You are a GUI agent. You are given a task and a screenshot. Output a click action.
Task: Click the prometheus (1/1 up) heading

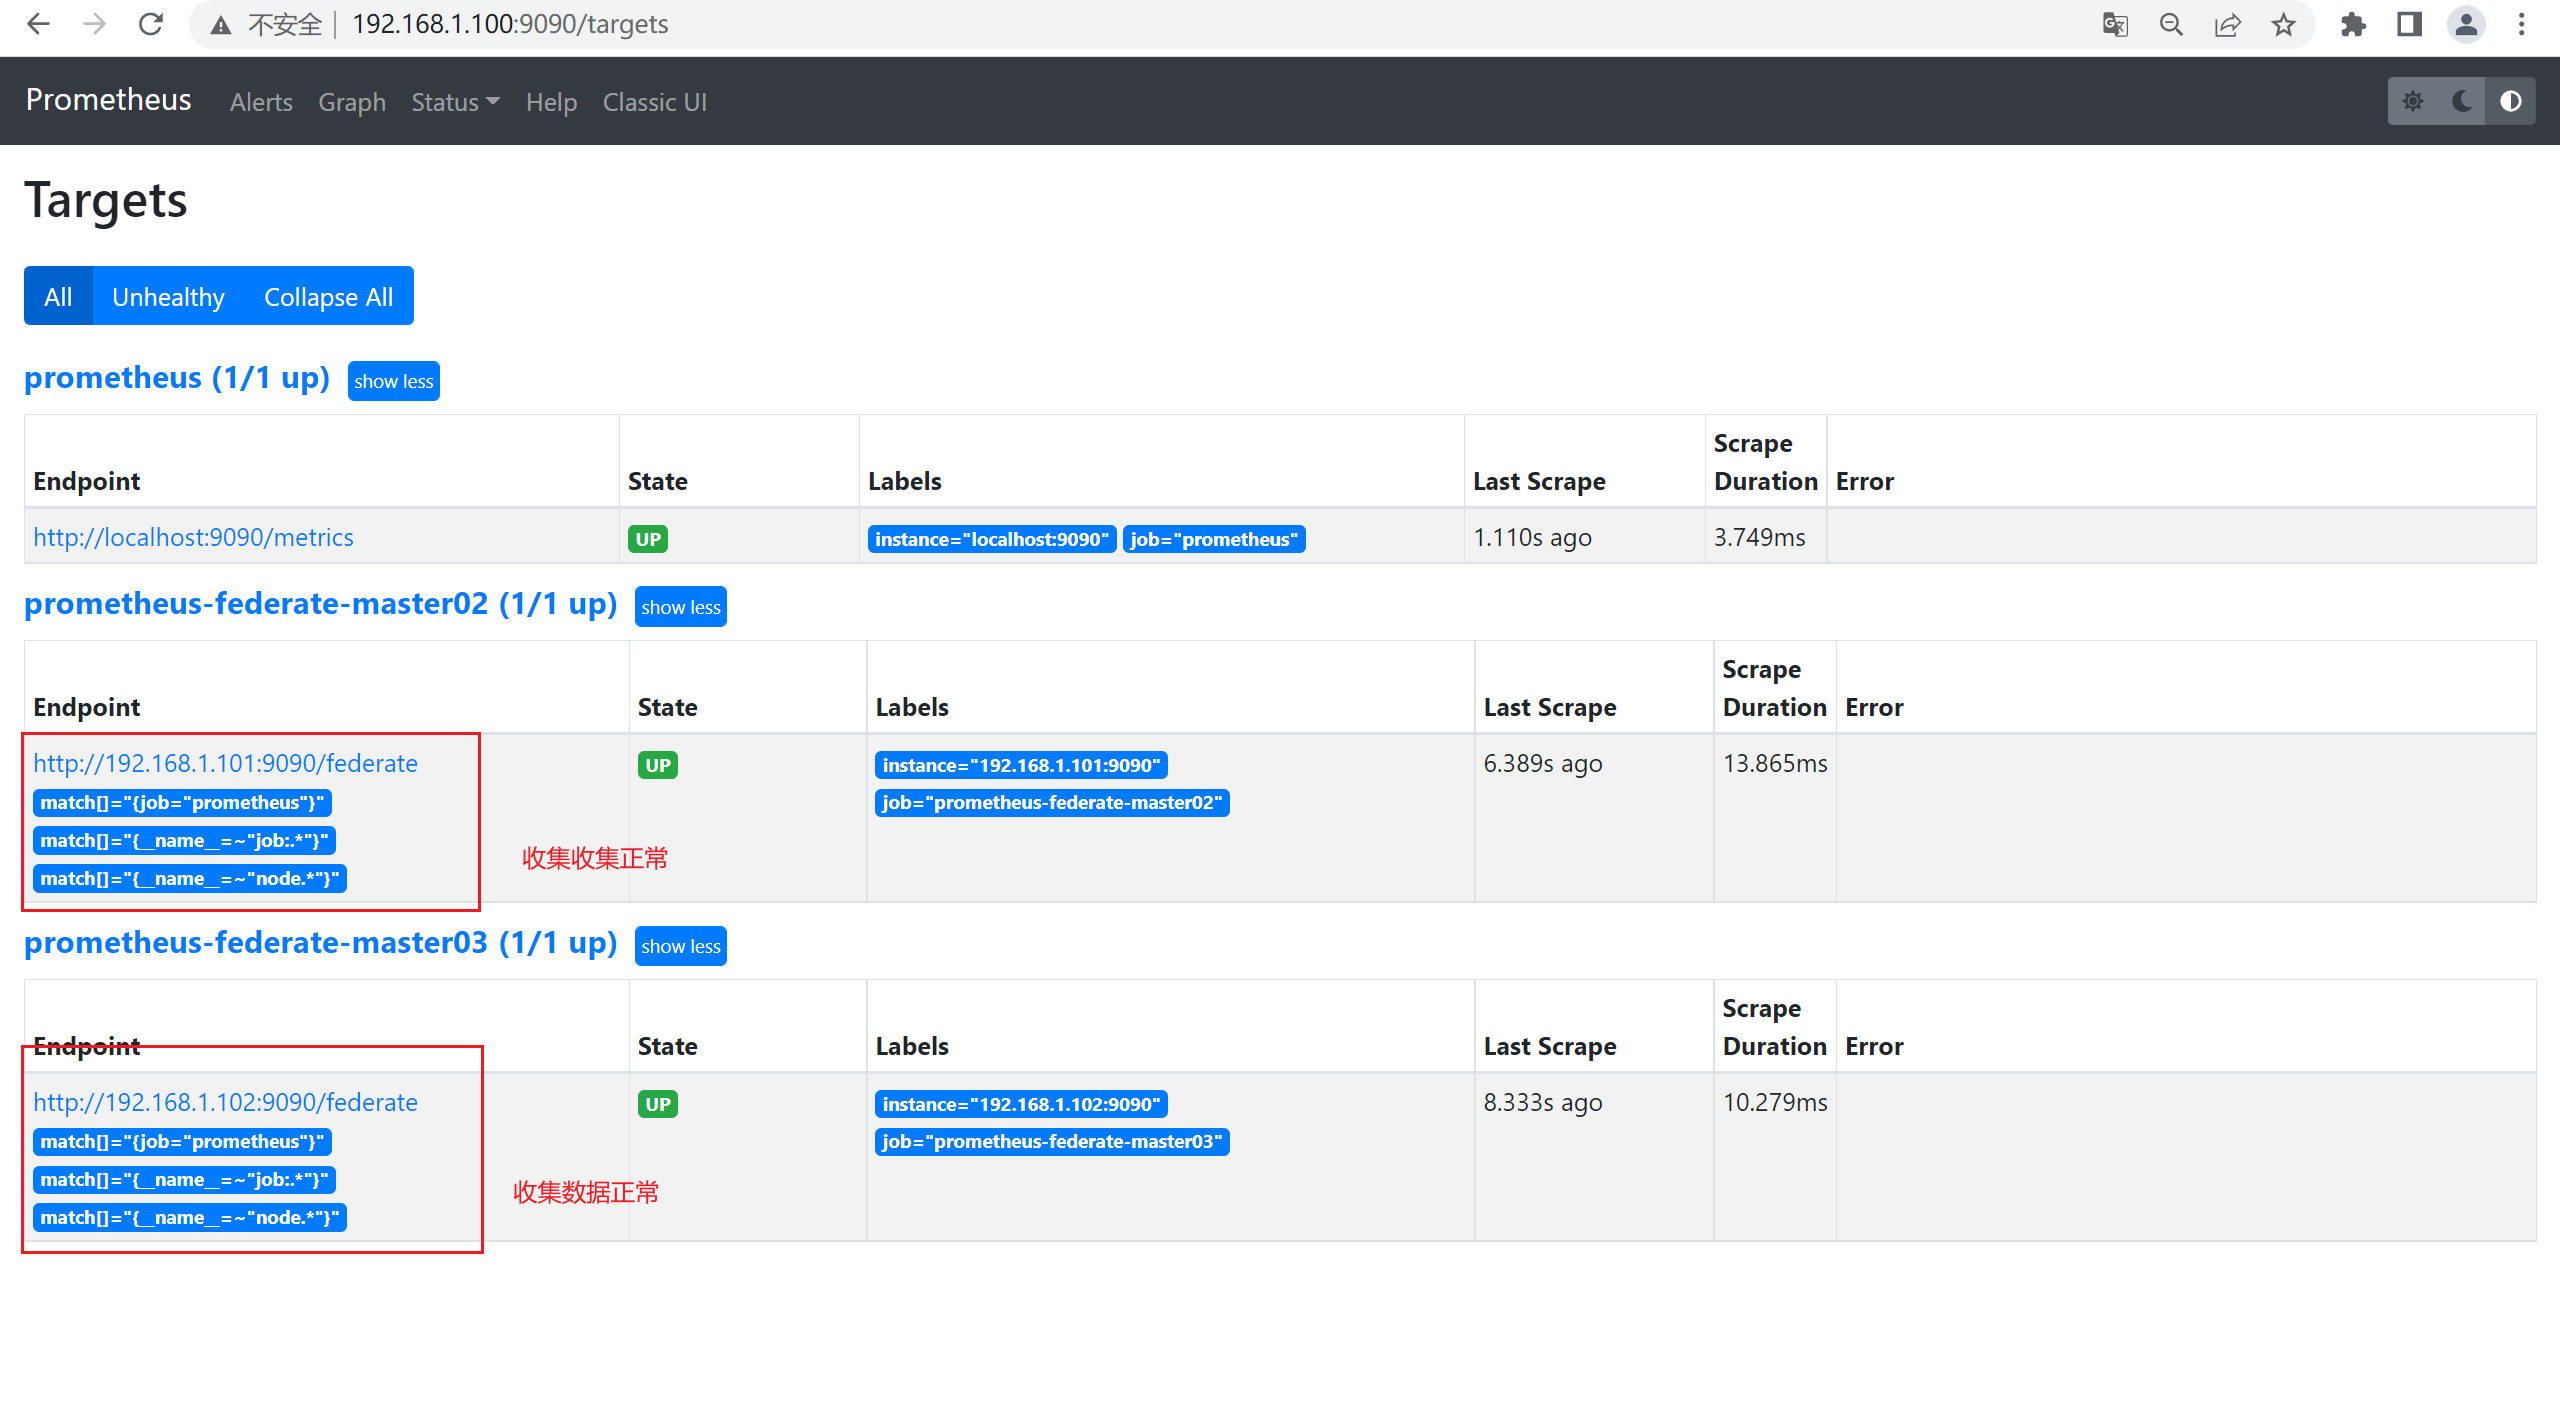[x=177, y=378]
